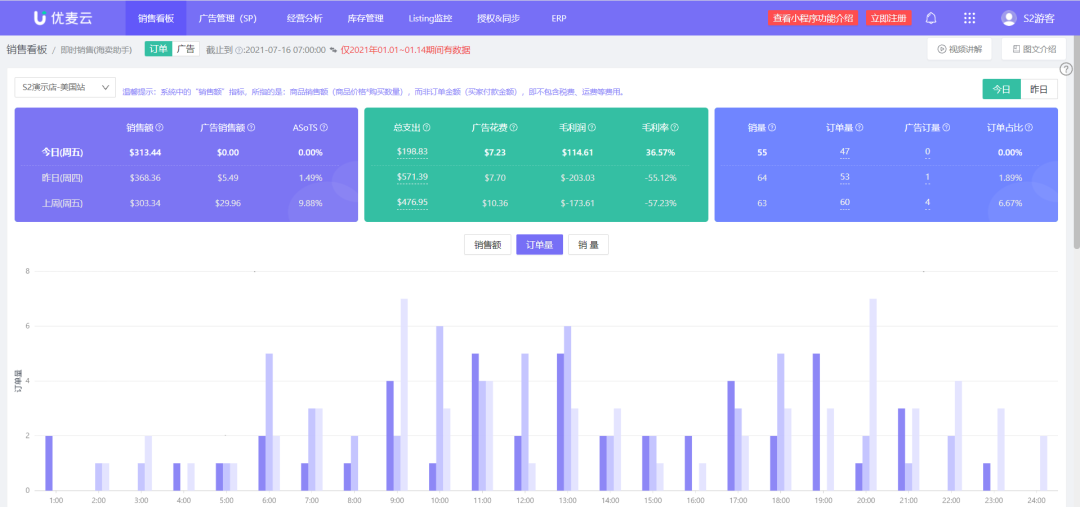Show chart by 销售额
The height and width of the screenshot is (507, 1080).
coord(488,245)
